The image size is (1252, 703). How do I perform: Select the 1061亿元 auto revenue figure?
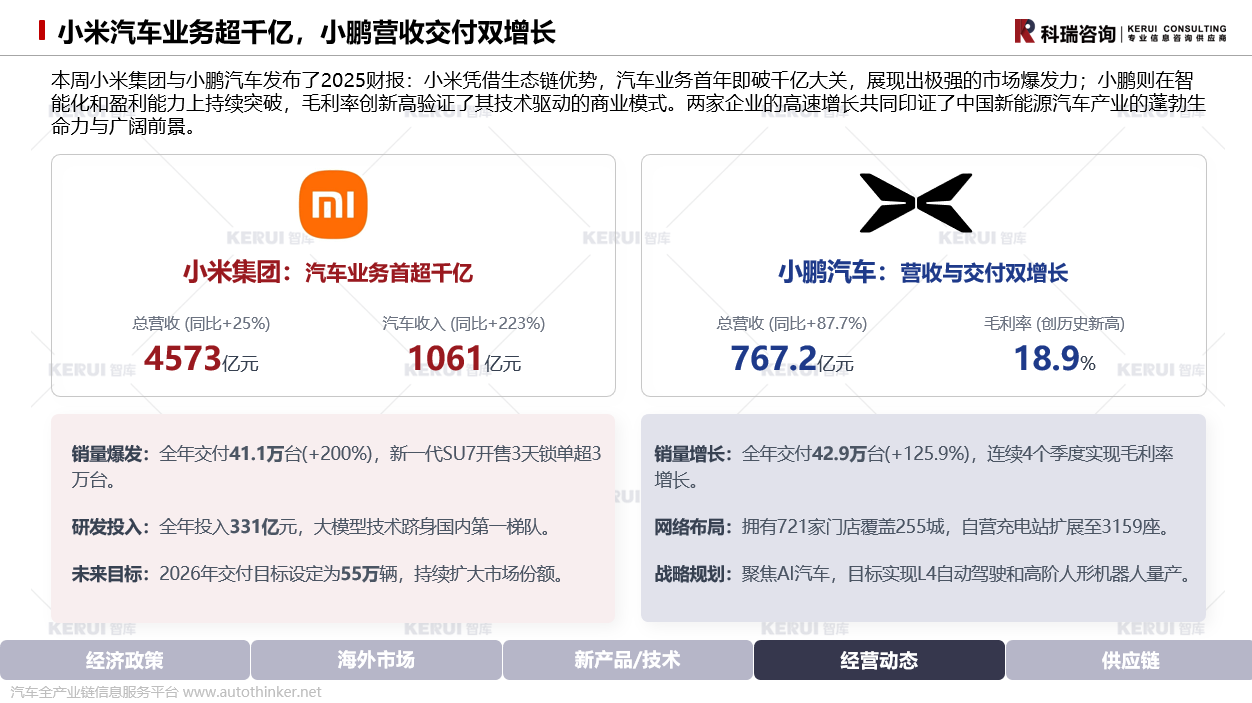pyautogui.click(x=464, y=358)
